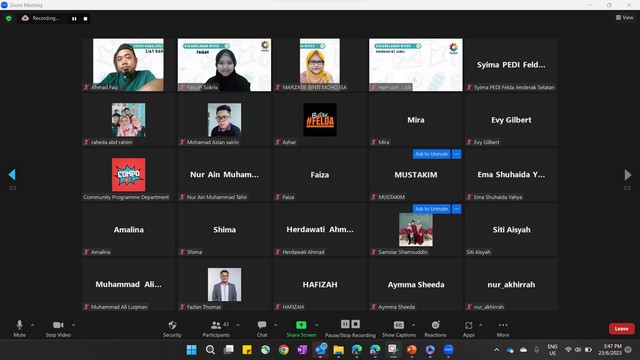Click the green Share Screen icon

(x=301, y=325)
